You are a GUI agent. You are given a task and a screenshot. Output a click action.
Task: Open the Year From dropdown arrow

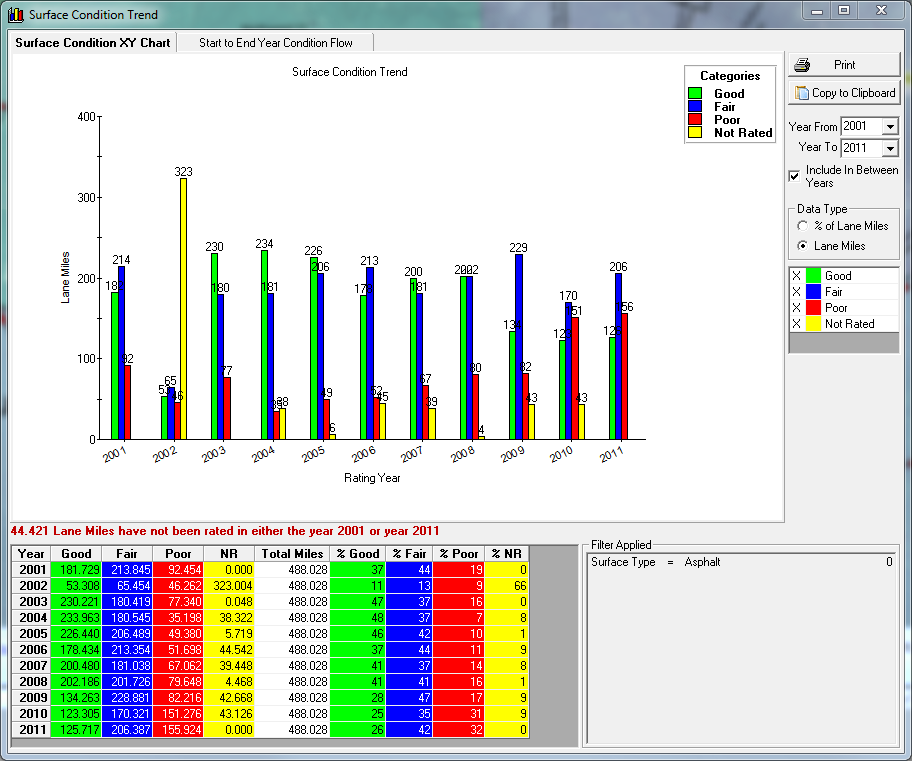click(x=890, y=126)
